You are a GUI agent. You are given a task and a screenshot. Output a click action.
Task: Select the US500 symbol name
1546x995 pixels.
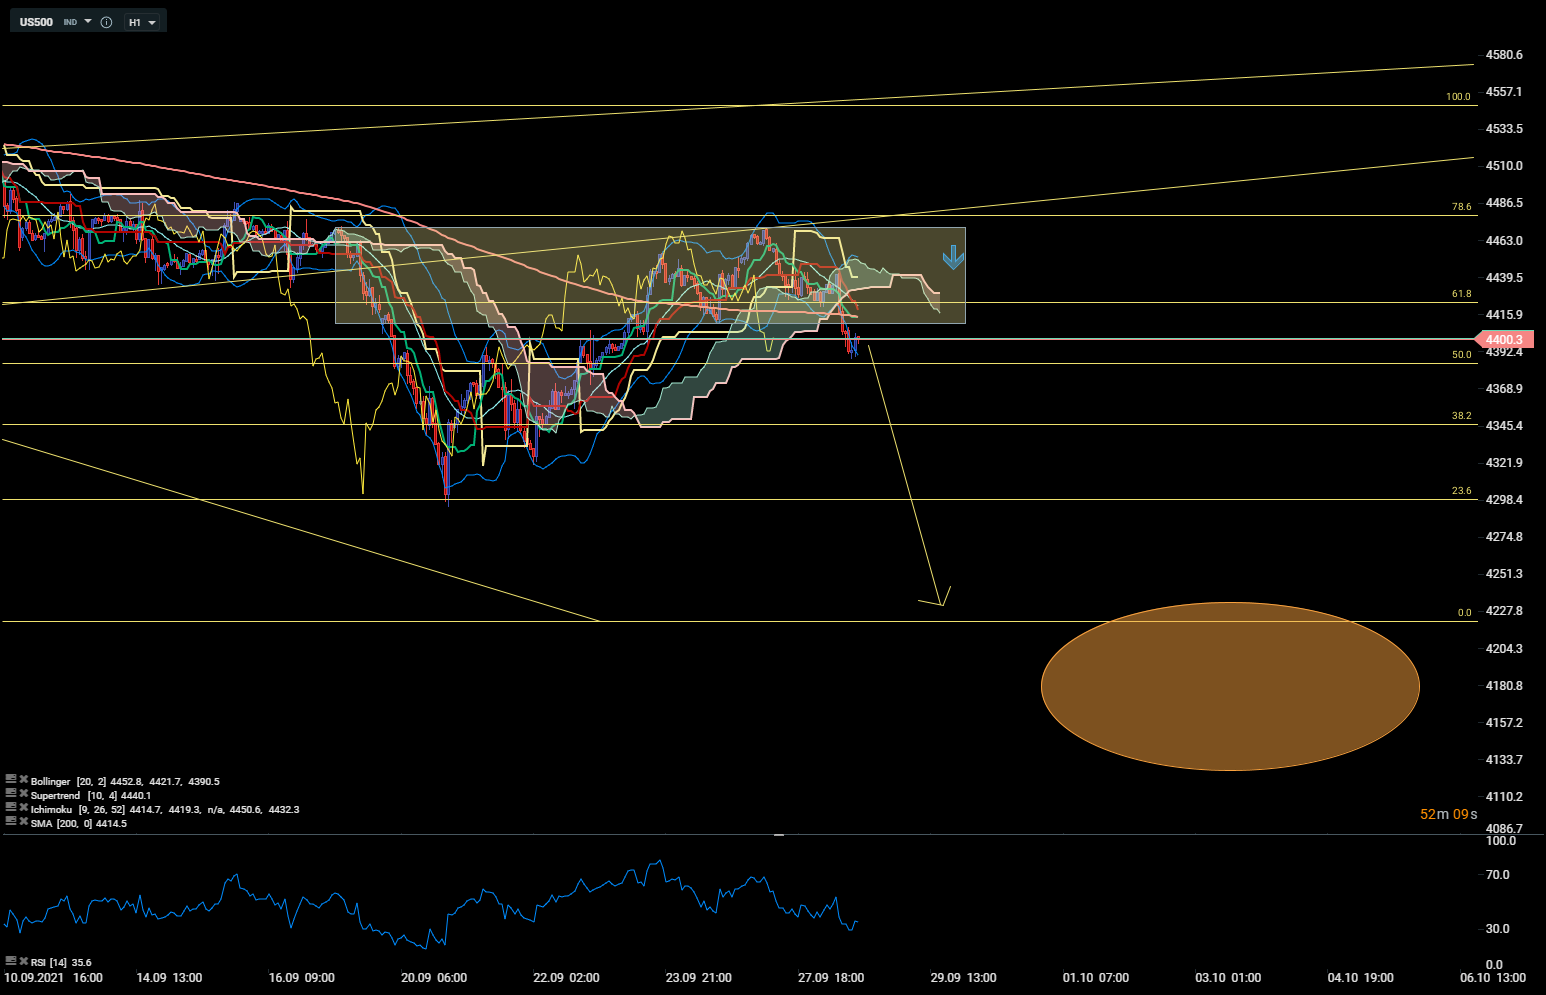coord(36,22)
